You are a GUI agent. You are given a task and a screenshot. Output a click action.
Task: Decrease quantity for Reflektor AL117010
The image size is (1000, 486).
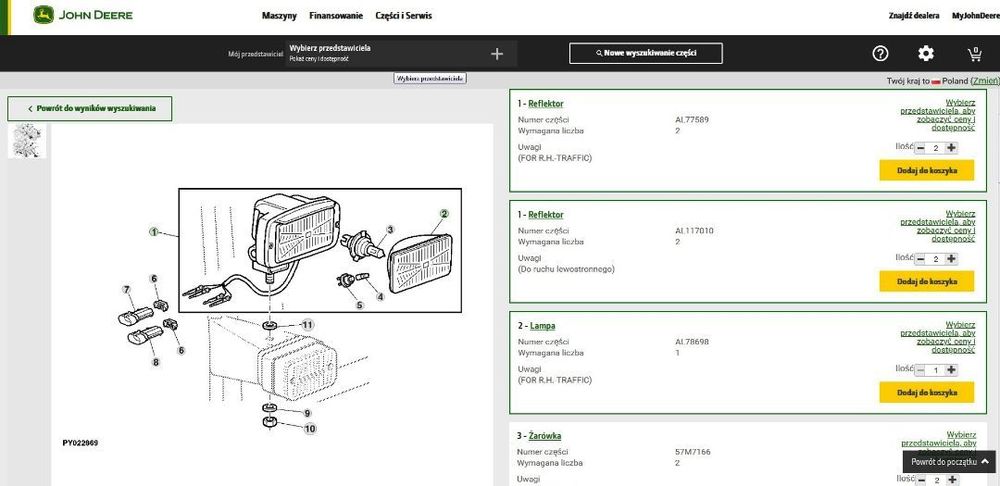(x=920, y=259)
